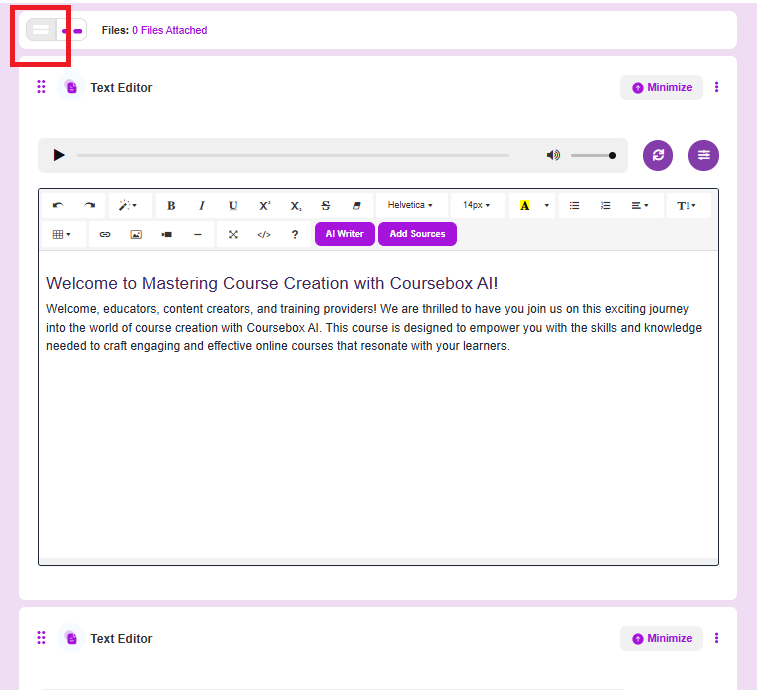Open first Text Editor three-dot options menu
Viewport: 757px width, 690px height.
(x=716, y=87)
